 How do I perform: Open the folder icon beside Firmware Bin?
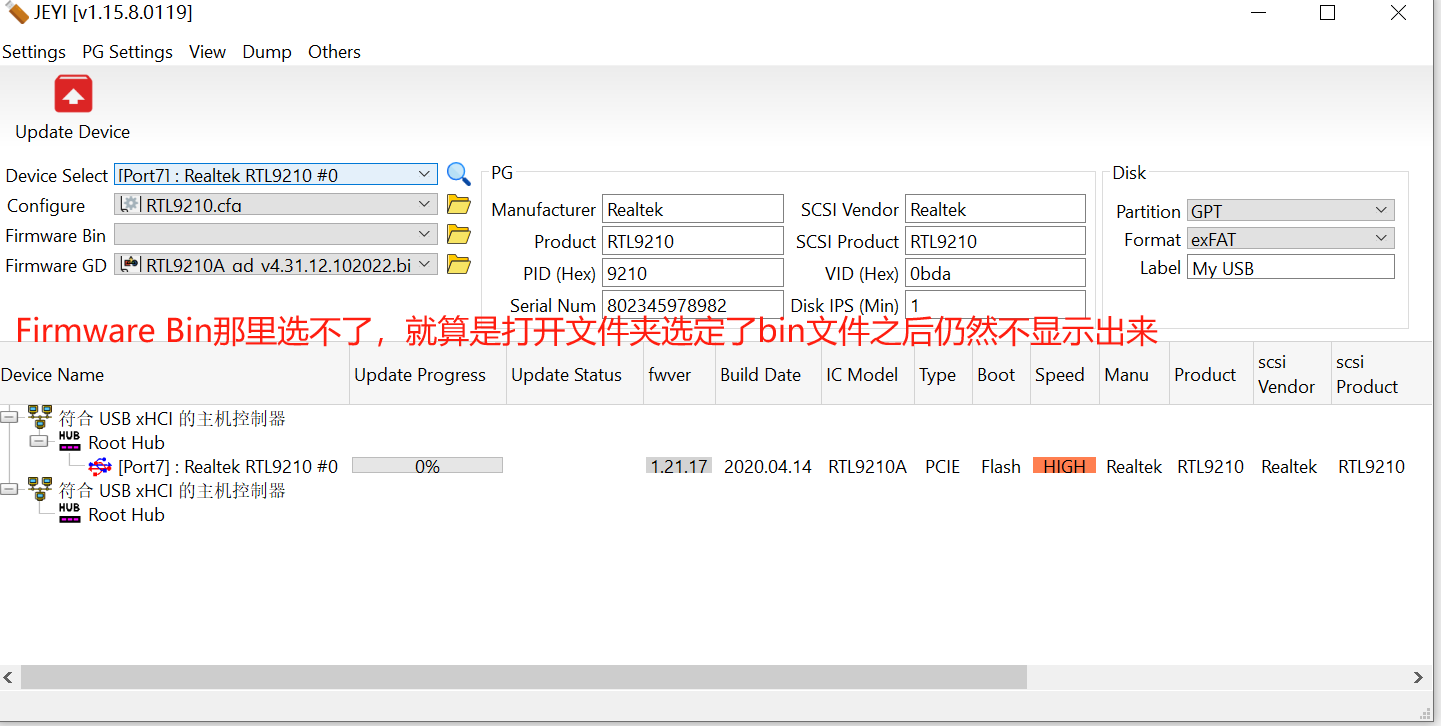click(x=458, y=235)
